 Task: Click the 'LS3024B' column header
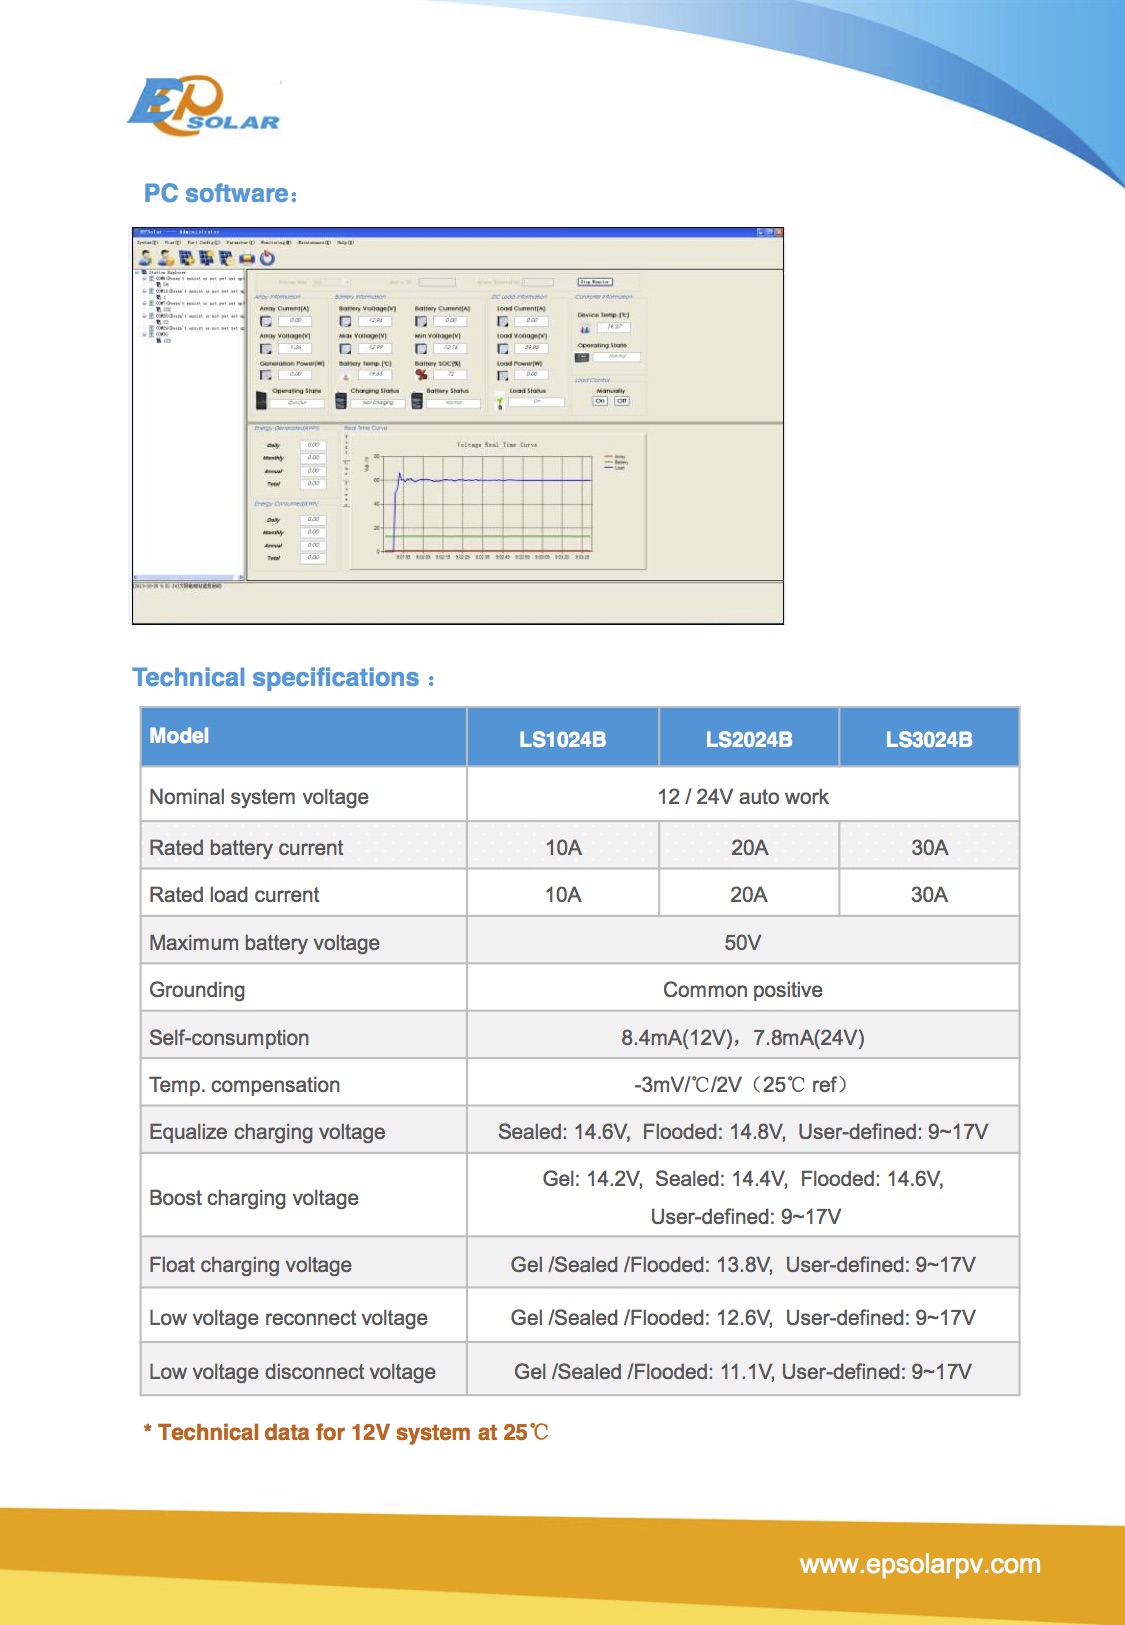(x=929, y=739)
